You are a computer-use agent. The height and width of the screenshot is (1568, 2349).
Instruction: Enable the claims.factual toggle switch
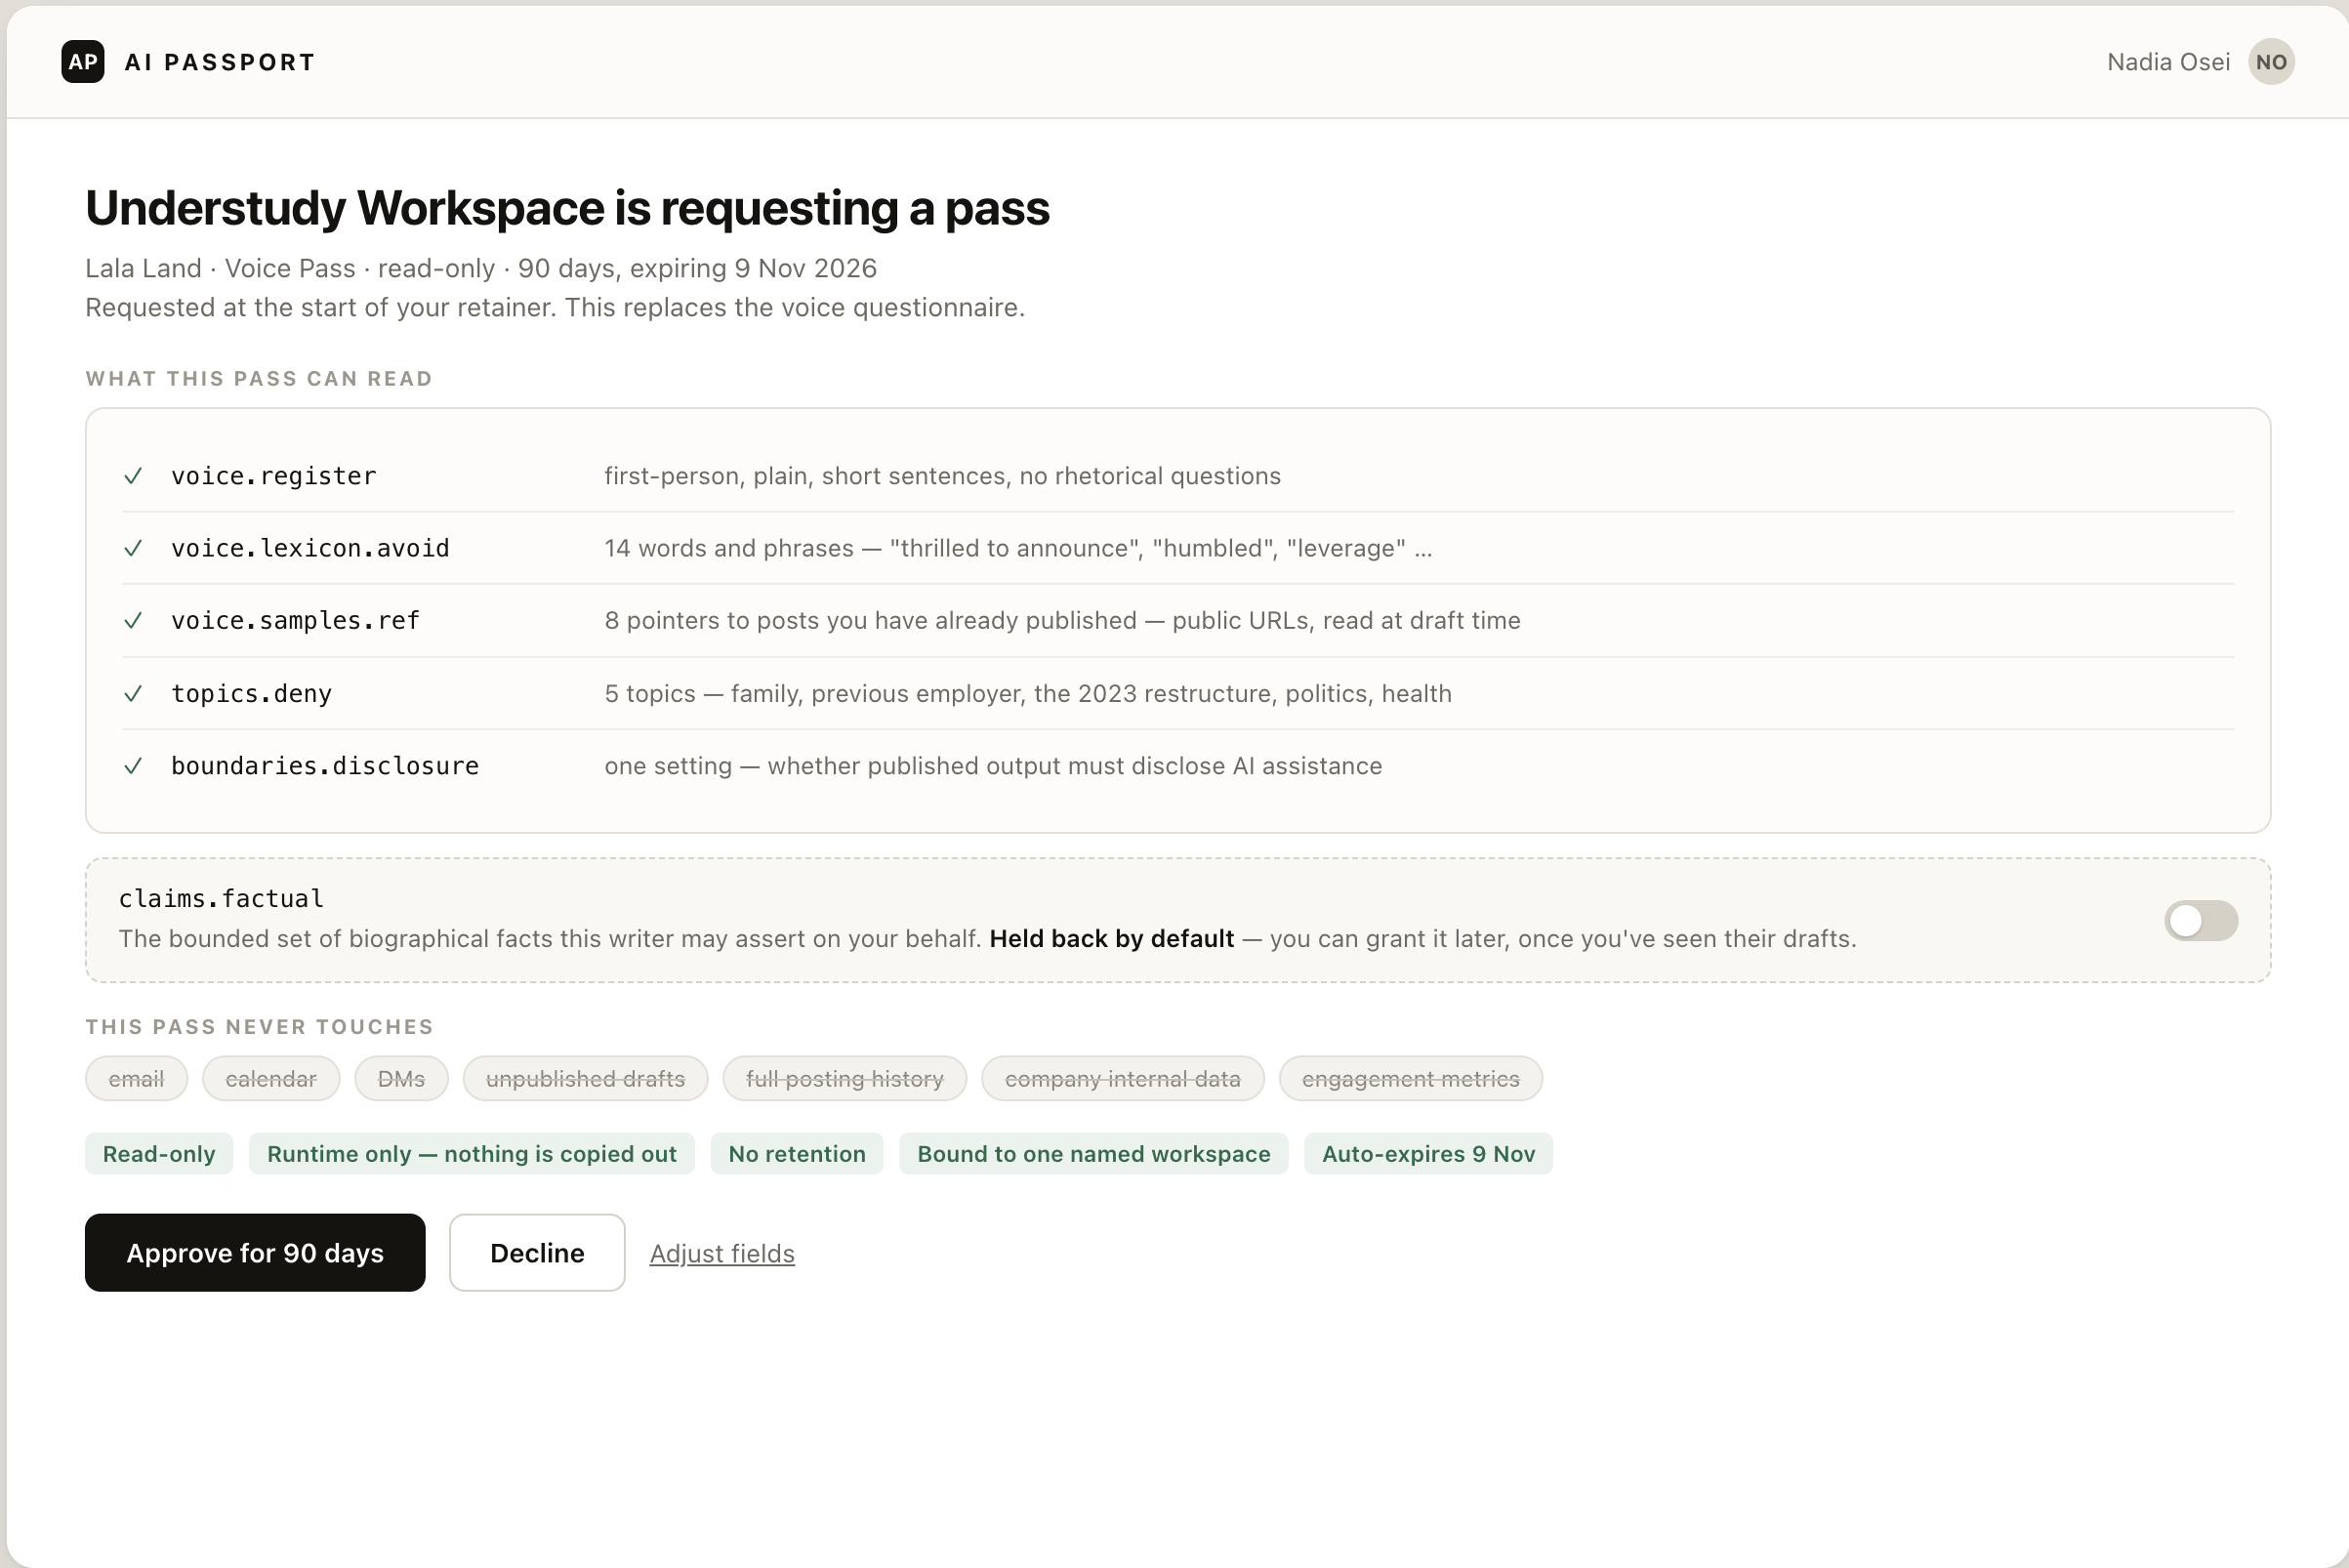[x=2200, y=920]
